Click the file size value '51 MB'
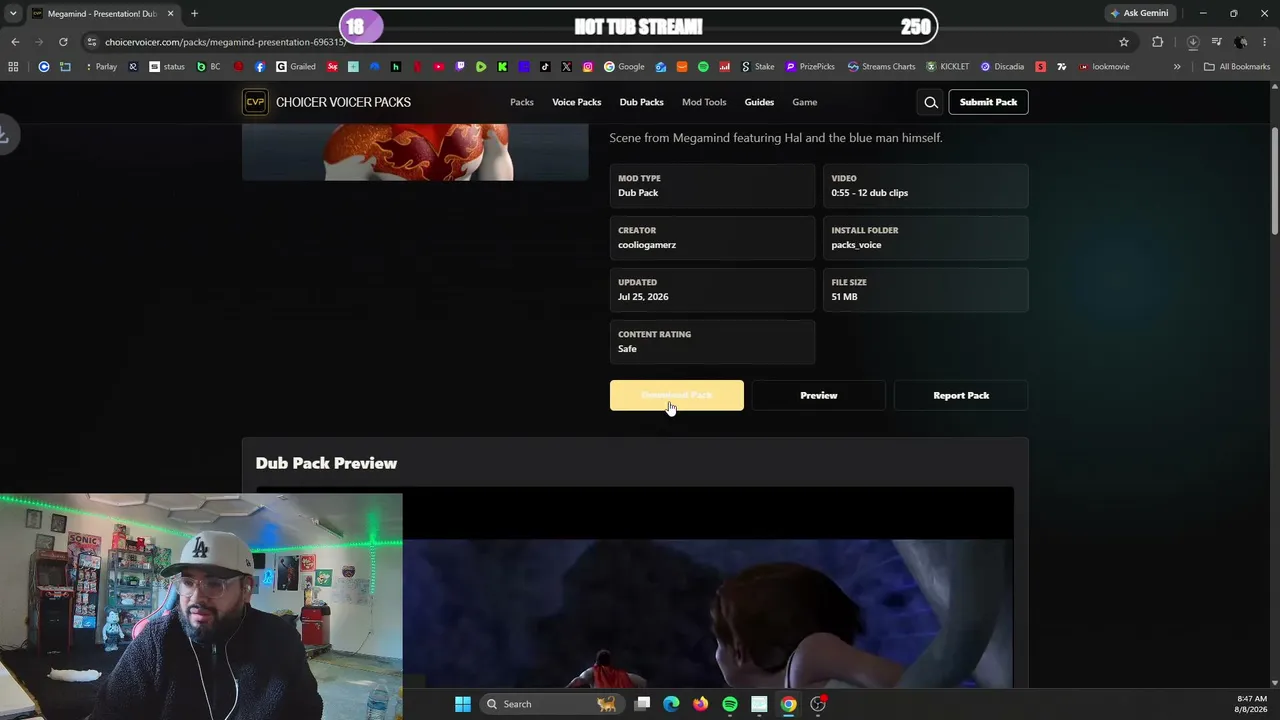Screen dimensions: 1280x720 click(844, 297)
